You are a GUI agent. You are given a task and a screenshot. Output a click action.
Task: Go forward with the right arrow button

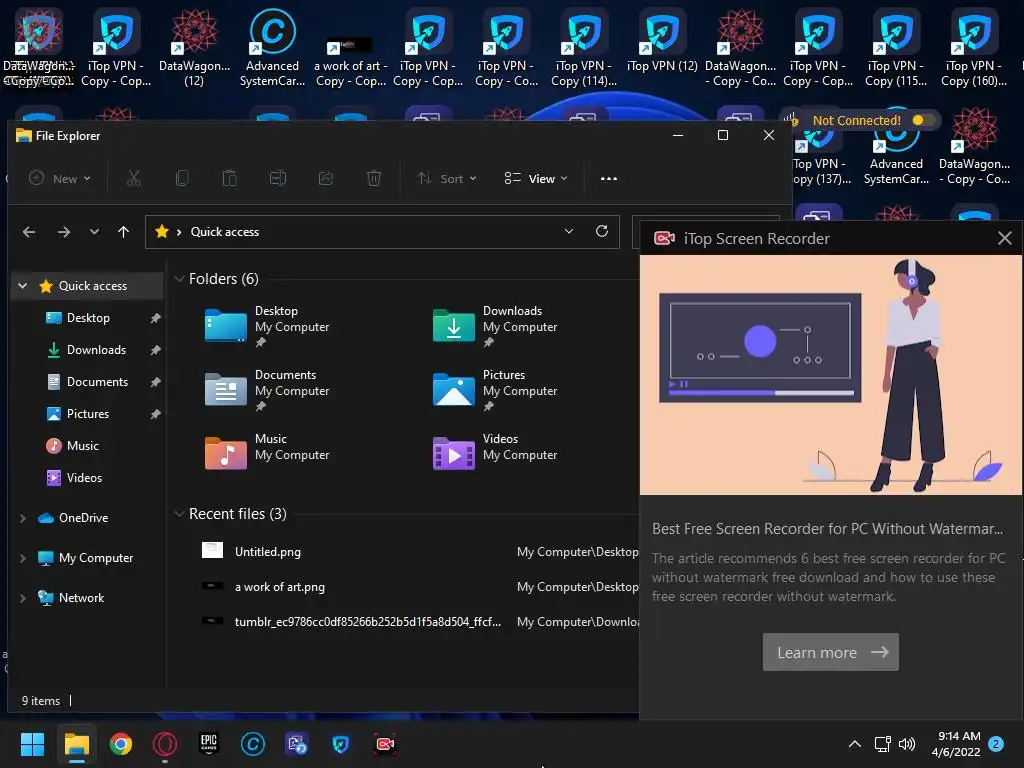[63, 232]
